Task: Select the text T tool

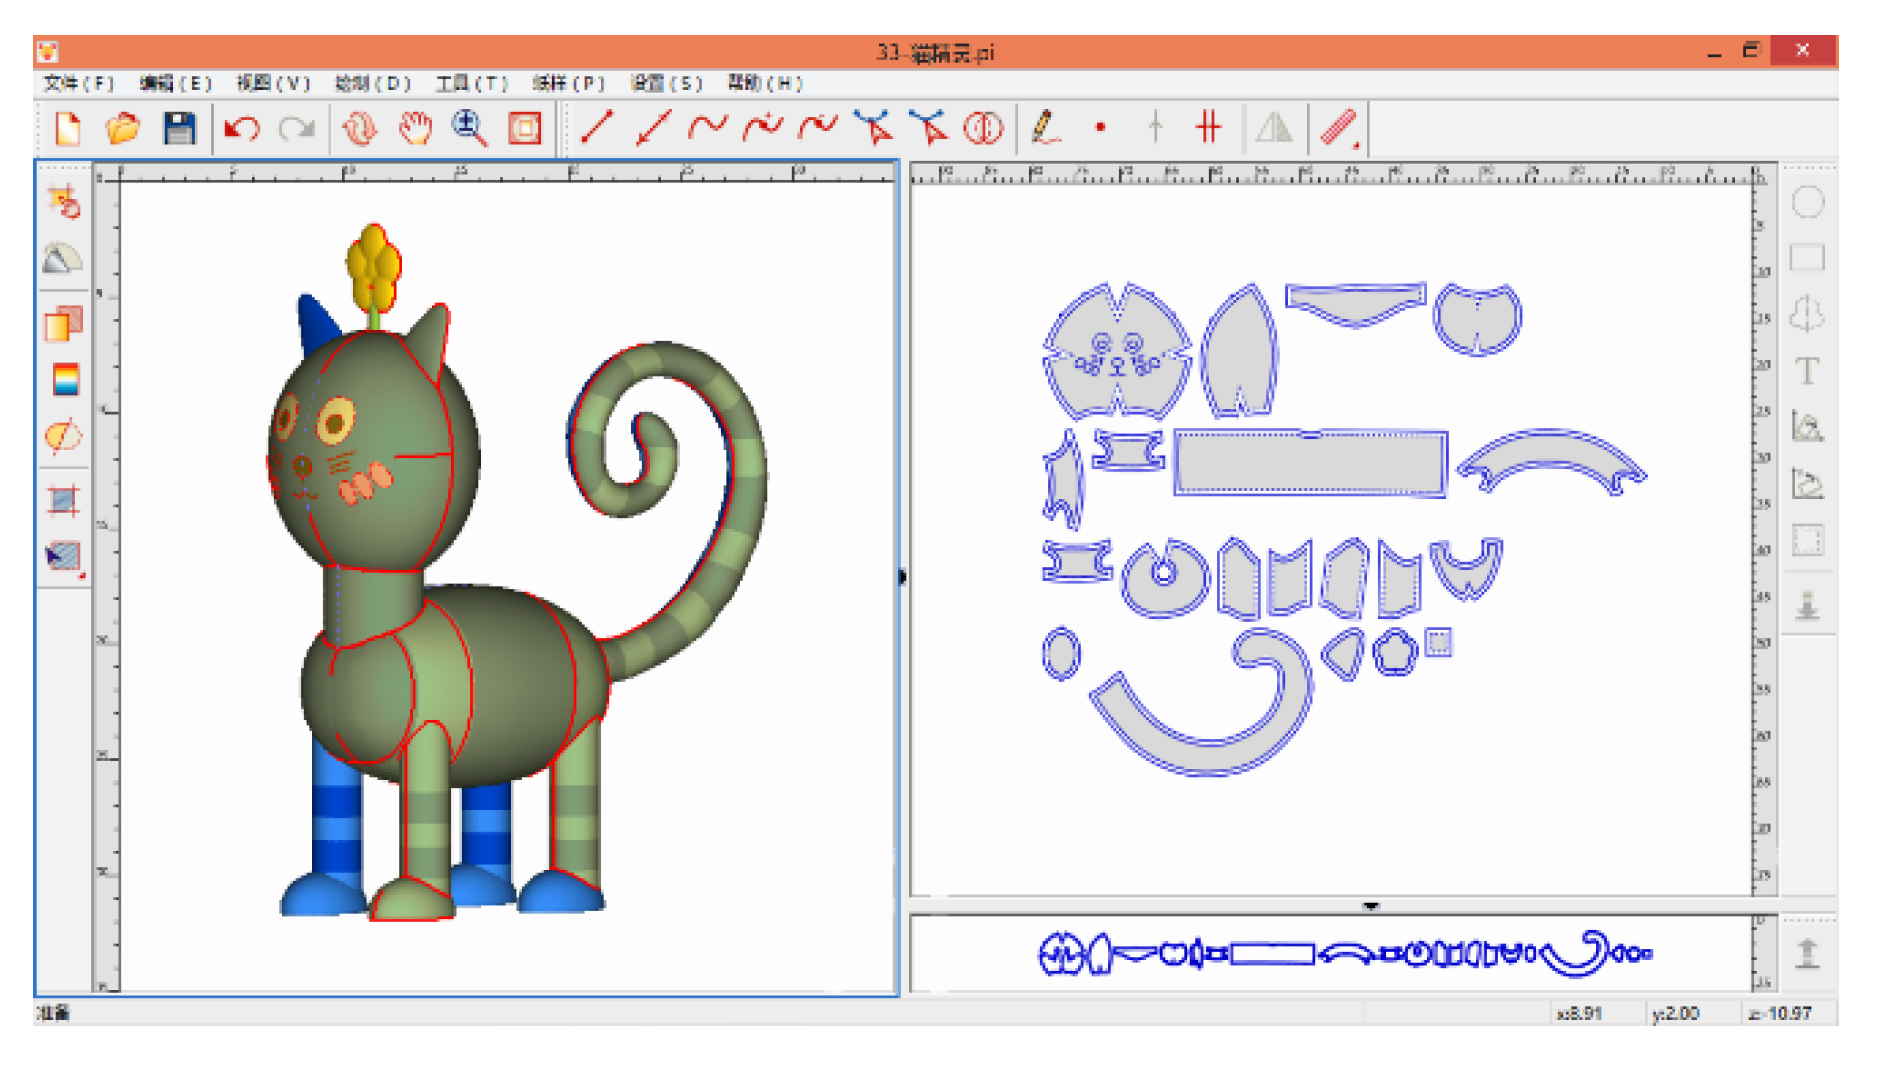Action: click(1807, 371)
